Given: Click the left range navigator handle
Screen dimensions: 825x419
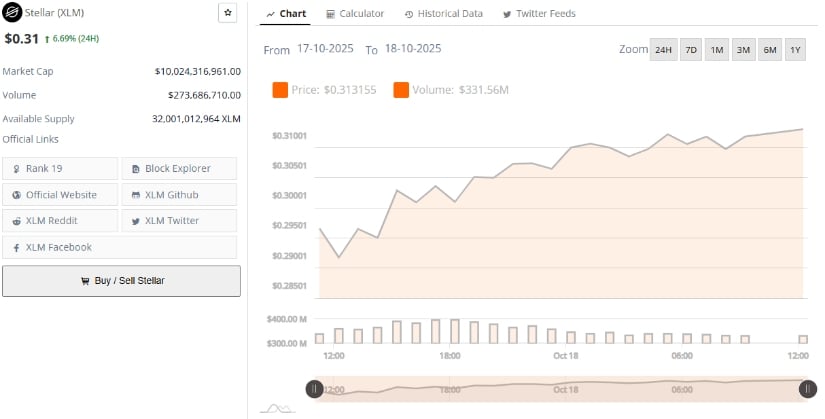Looking at the screenshot, I should [314, 389].
